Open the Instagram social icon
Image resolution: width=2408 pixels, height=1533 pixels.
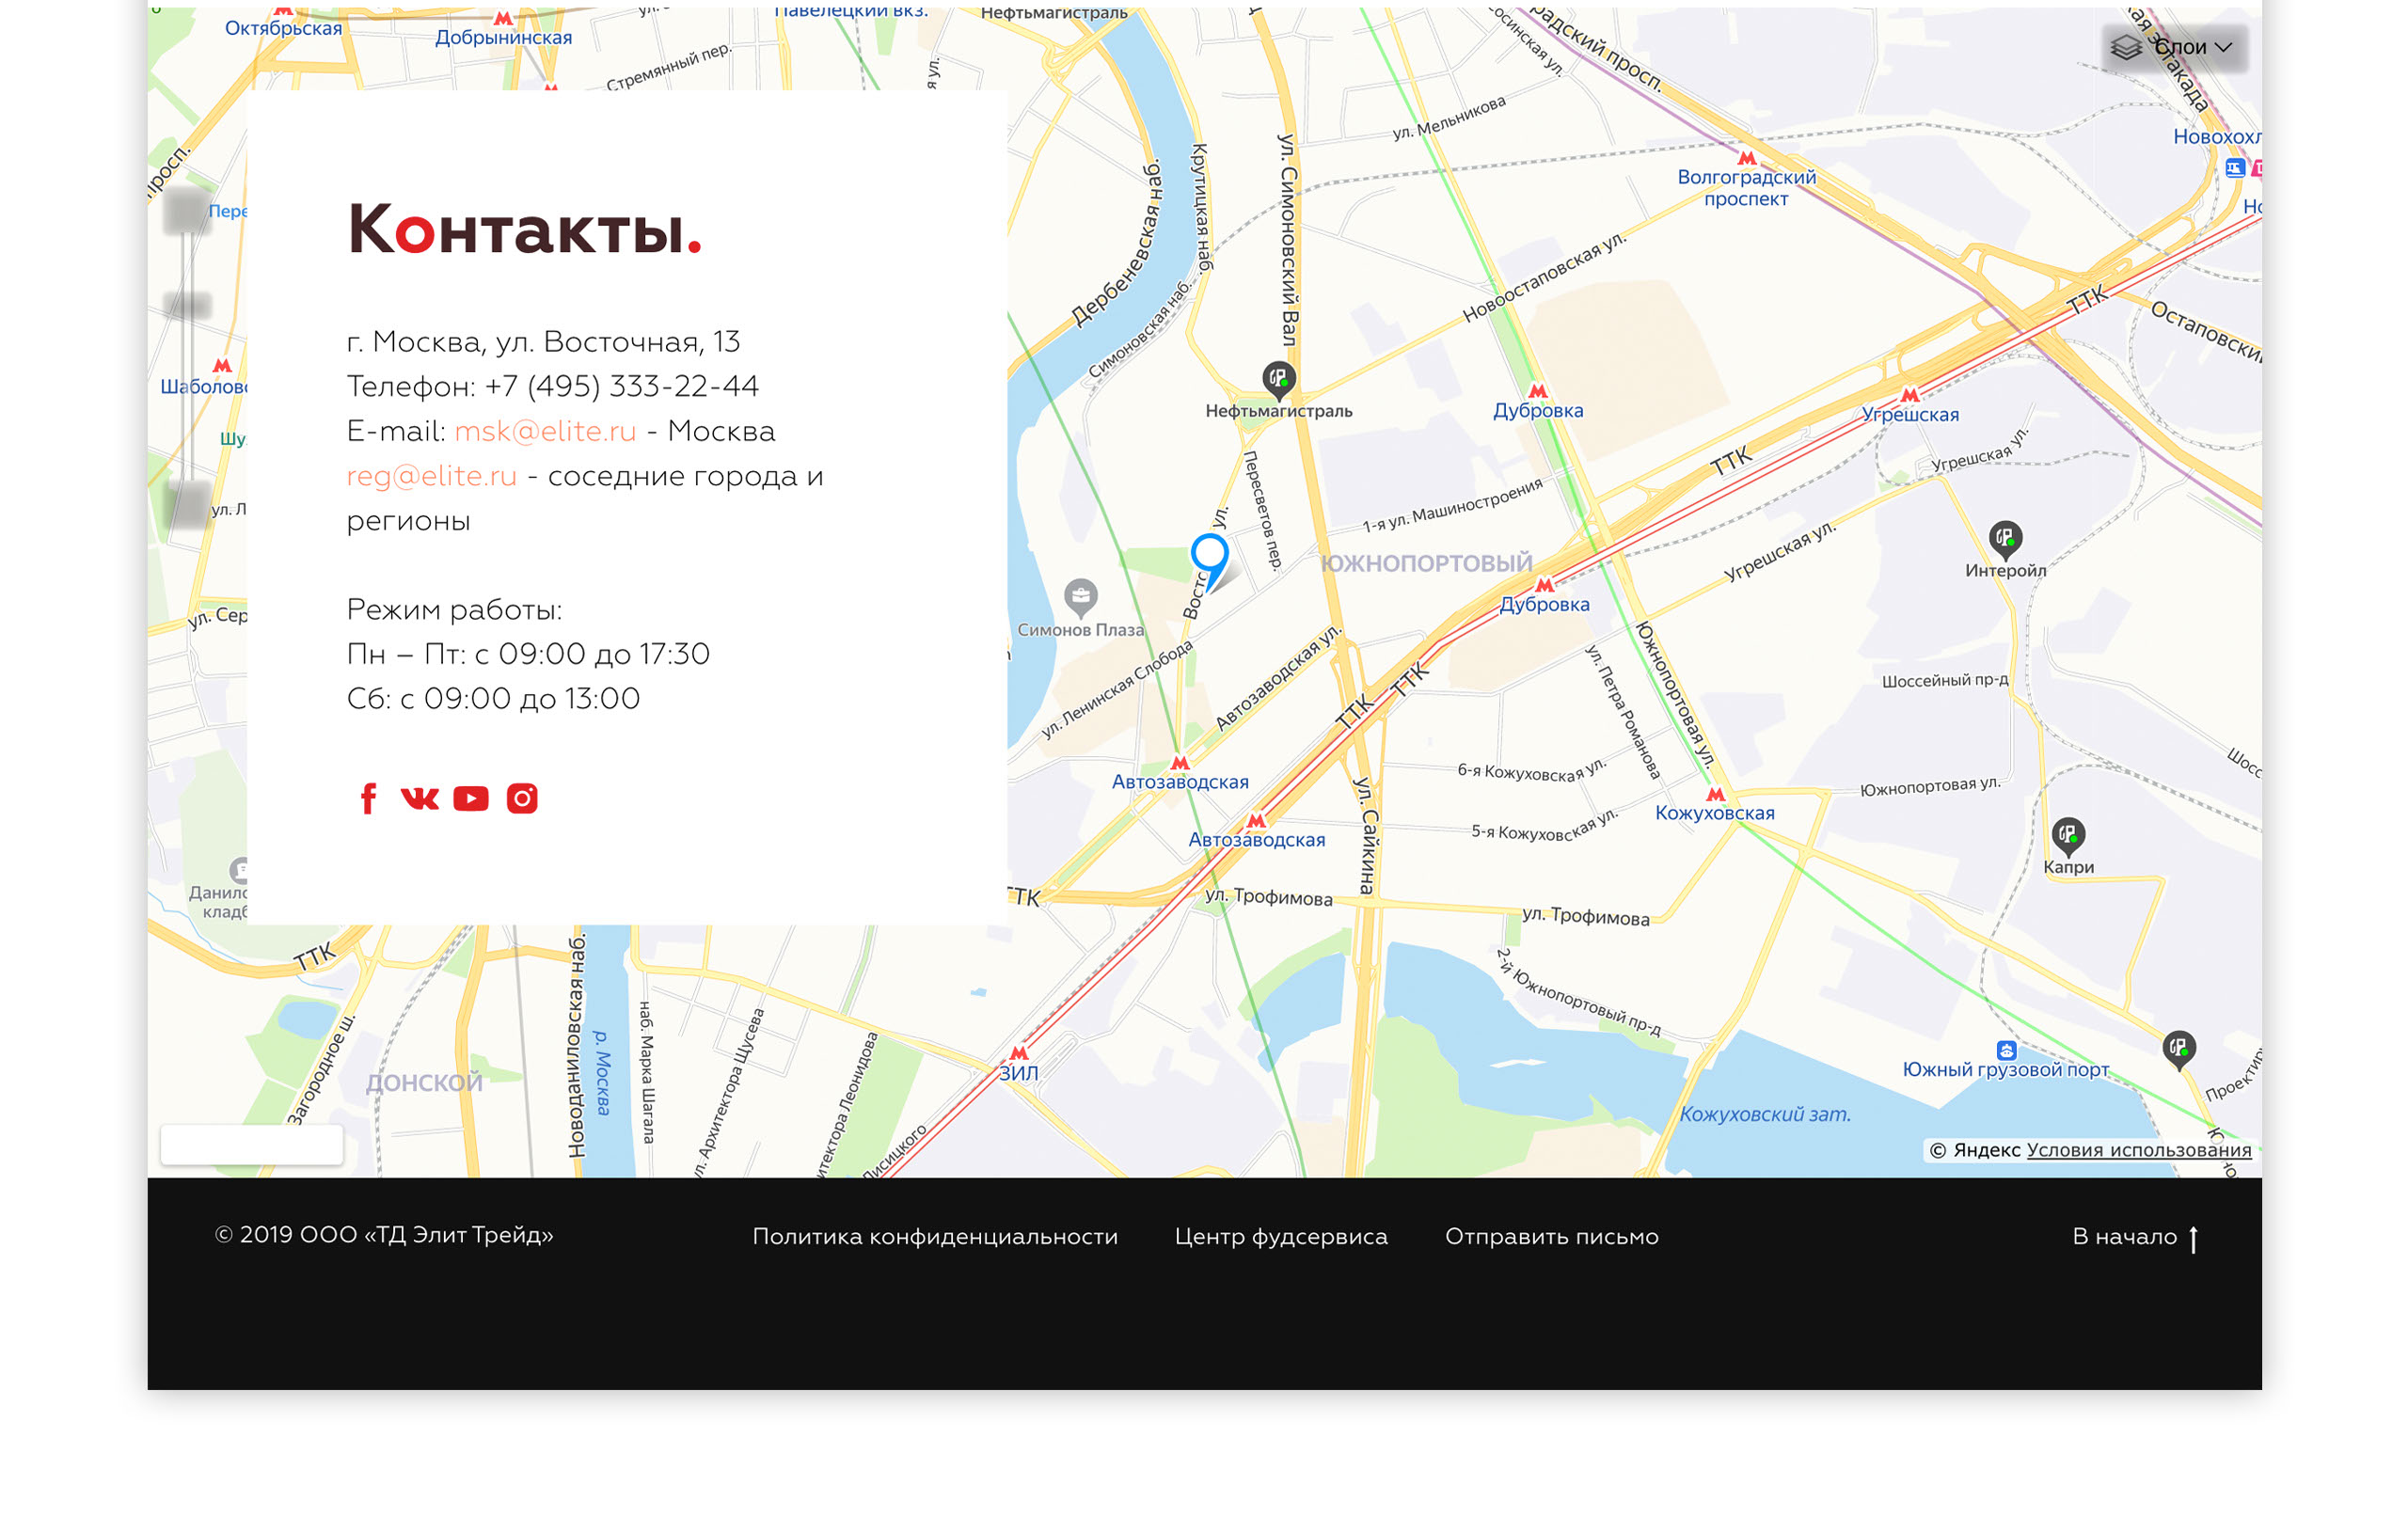(x=522, y=799)
